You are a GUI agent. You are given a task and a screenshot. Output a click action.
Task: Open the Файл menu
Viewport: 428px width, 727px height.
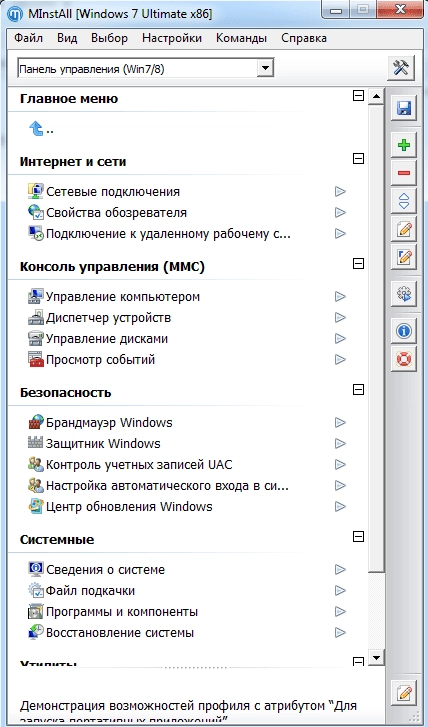coord(28,38)
